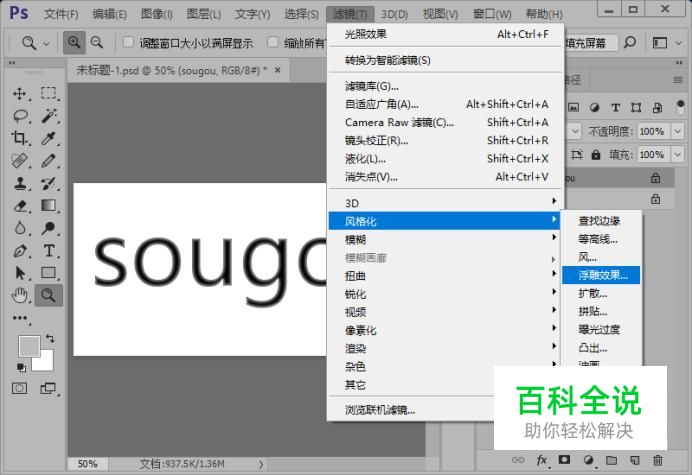The image size is (692, 475).
Task: Open 滤镜库(G) filter gallery
Action: click(444, 86)
